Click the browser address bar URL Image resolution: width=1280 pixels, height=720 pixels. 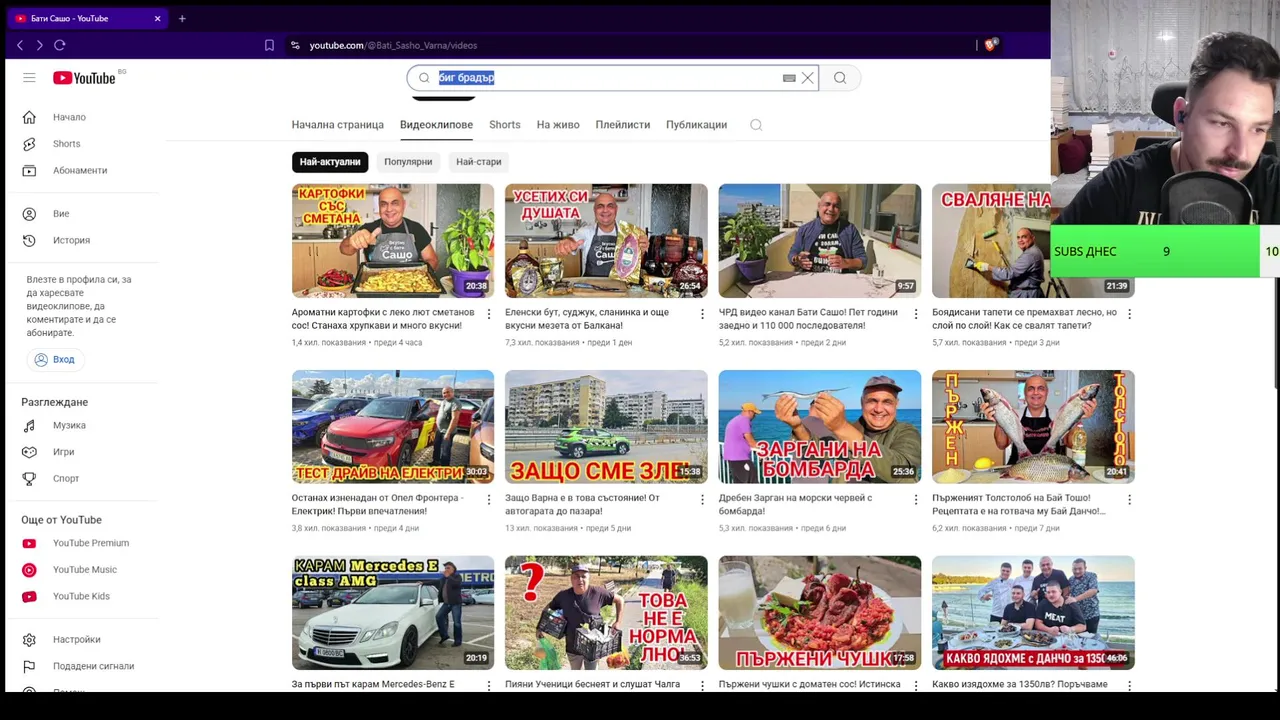(393, 45)
